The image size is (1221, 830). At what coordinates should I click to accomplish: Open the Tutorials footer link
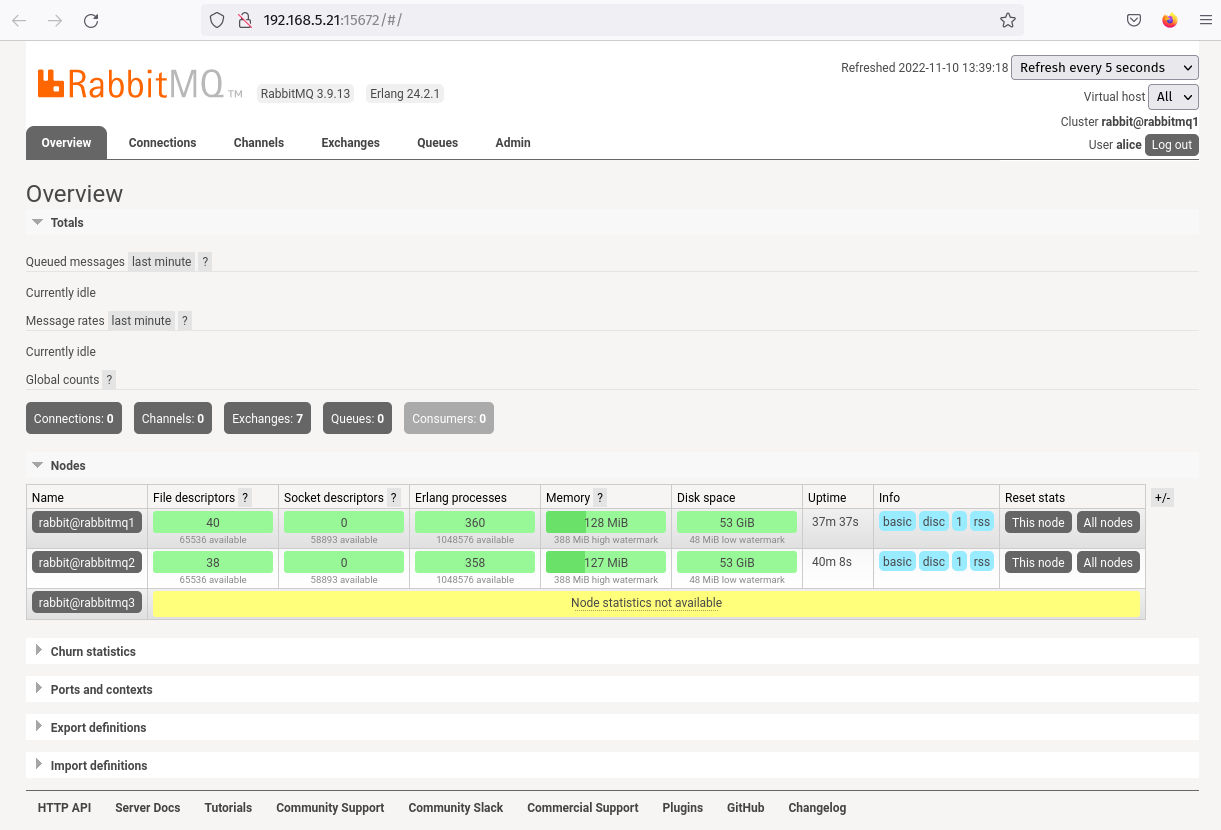228,808
